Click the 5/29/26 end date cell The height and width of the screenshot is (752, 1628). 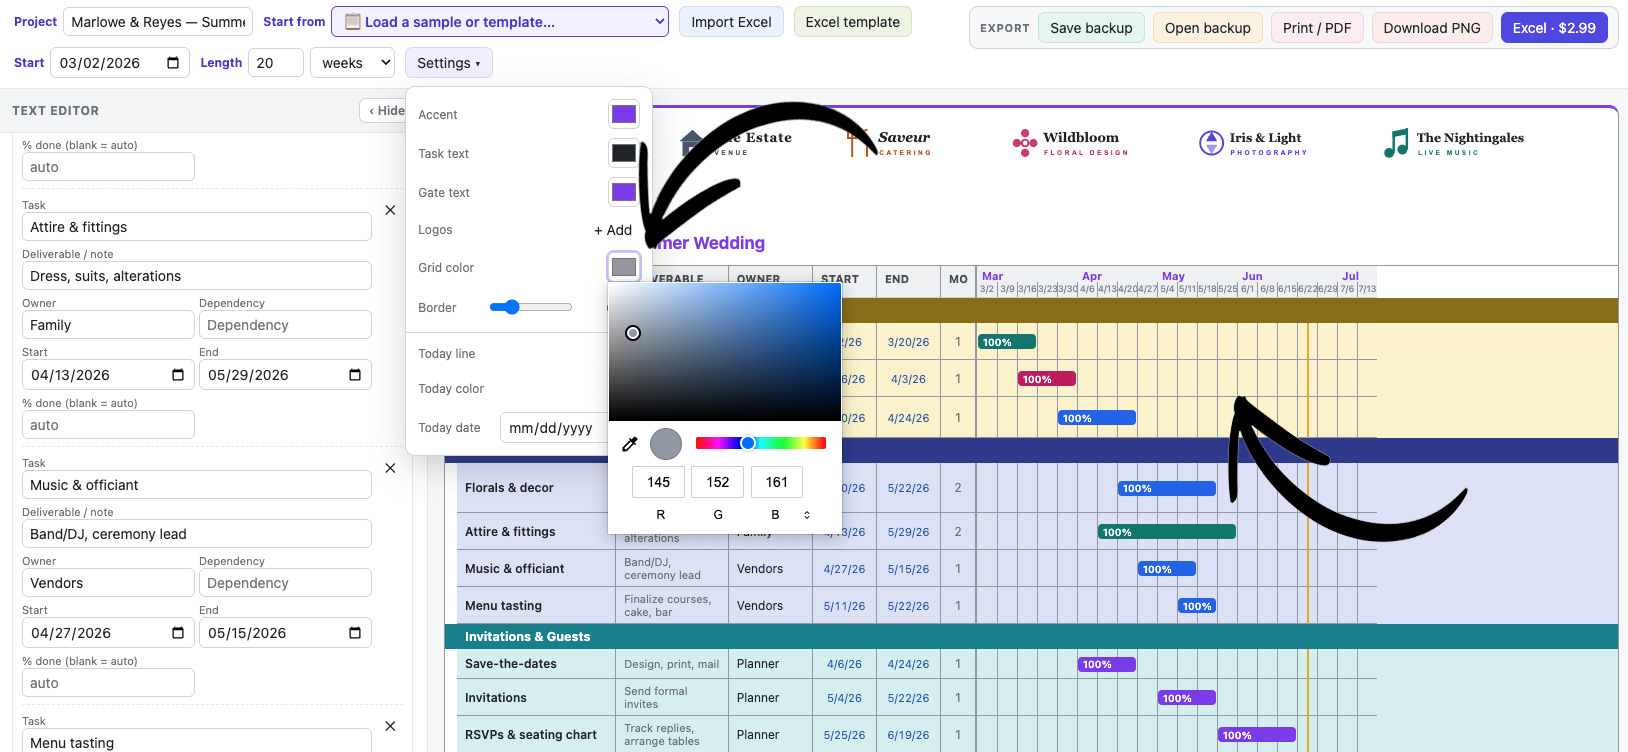coord(908,532)
